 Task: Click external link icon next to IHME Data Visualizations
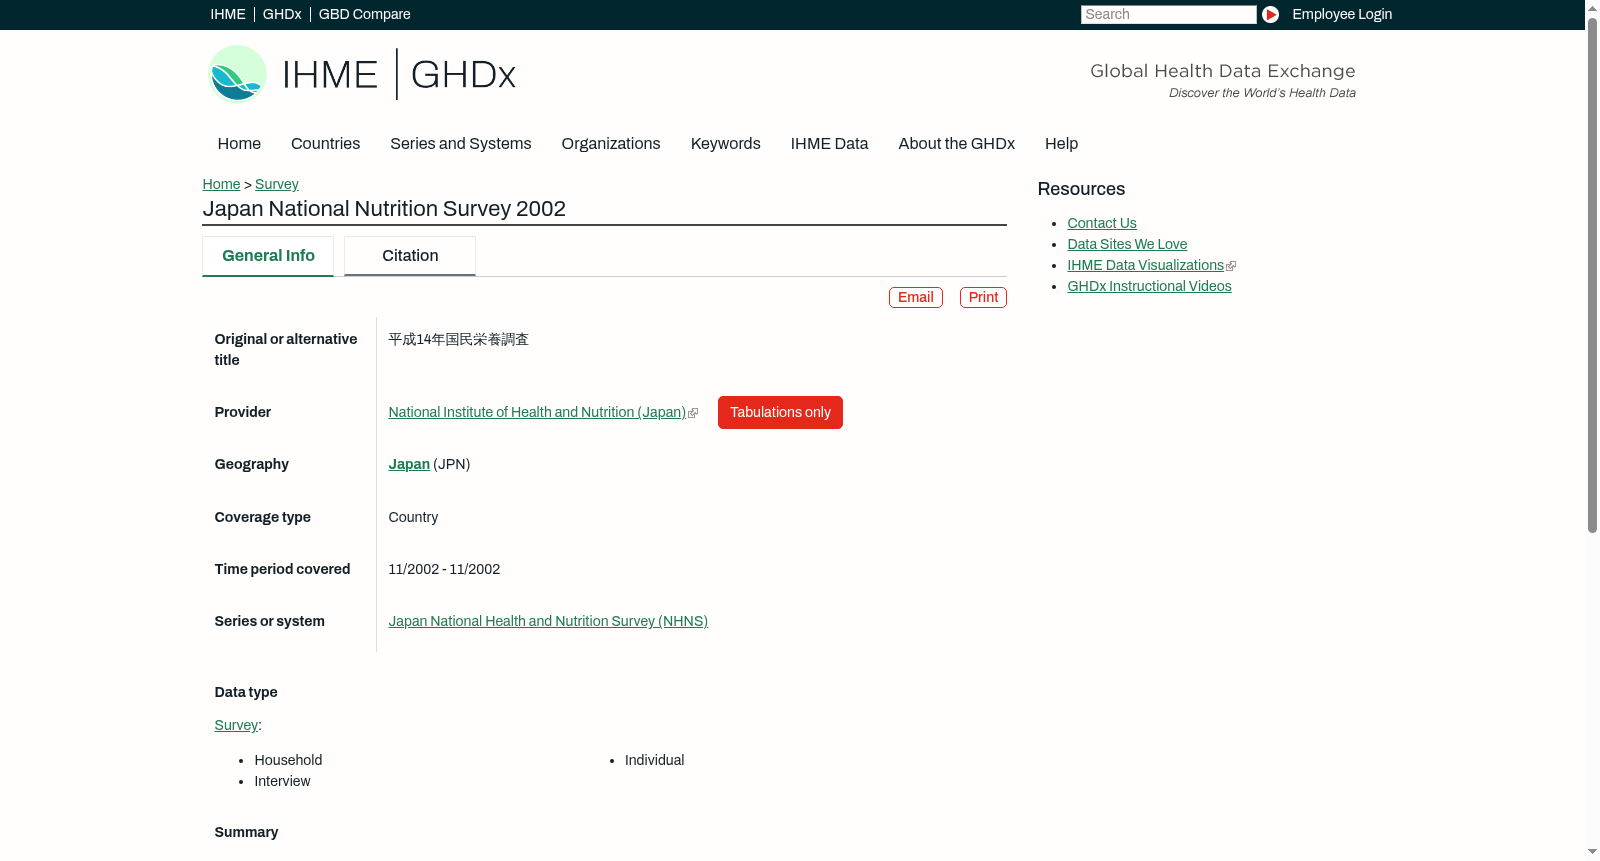click(1231, 266)
